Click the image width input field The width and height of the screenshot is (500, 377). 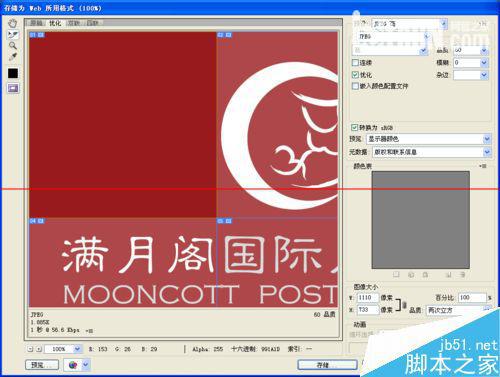coord(368,297)
